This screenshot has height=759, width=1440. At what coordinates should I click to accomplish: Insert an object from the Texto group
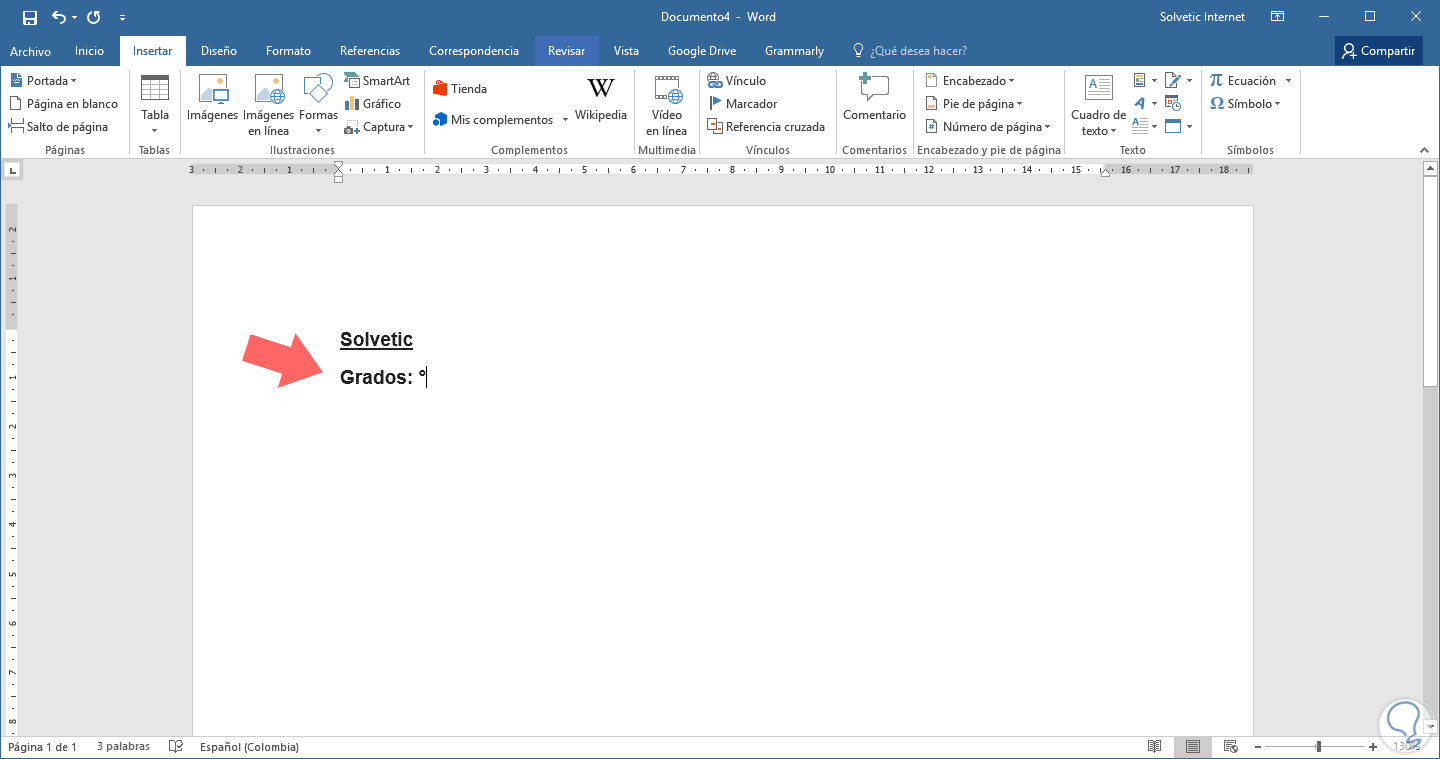click(x=1178, y=127)
